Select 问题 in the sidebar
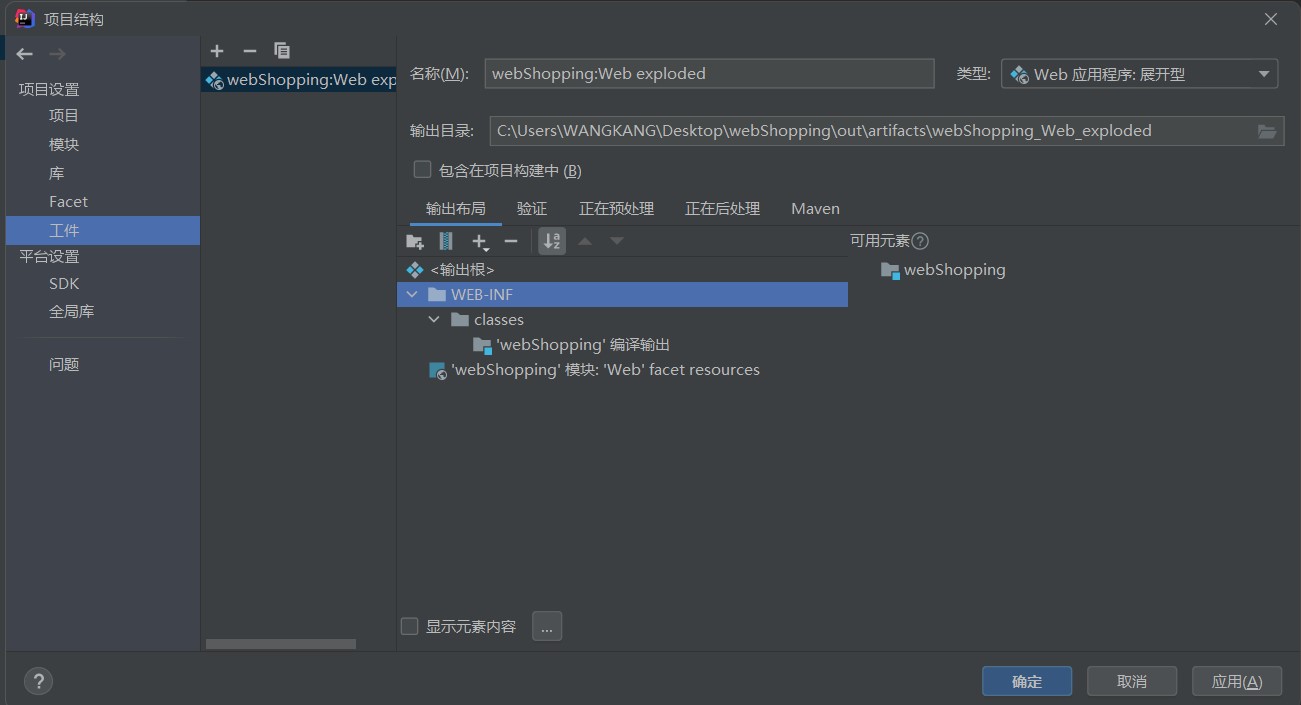 click(64, 365)
